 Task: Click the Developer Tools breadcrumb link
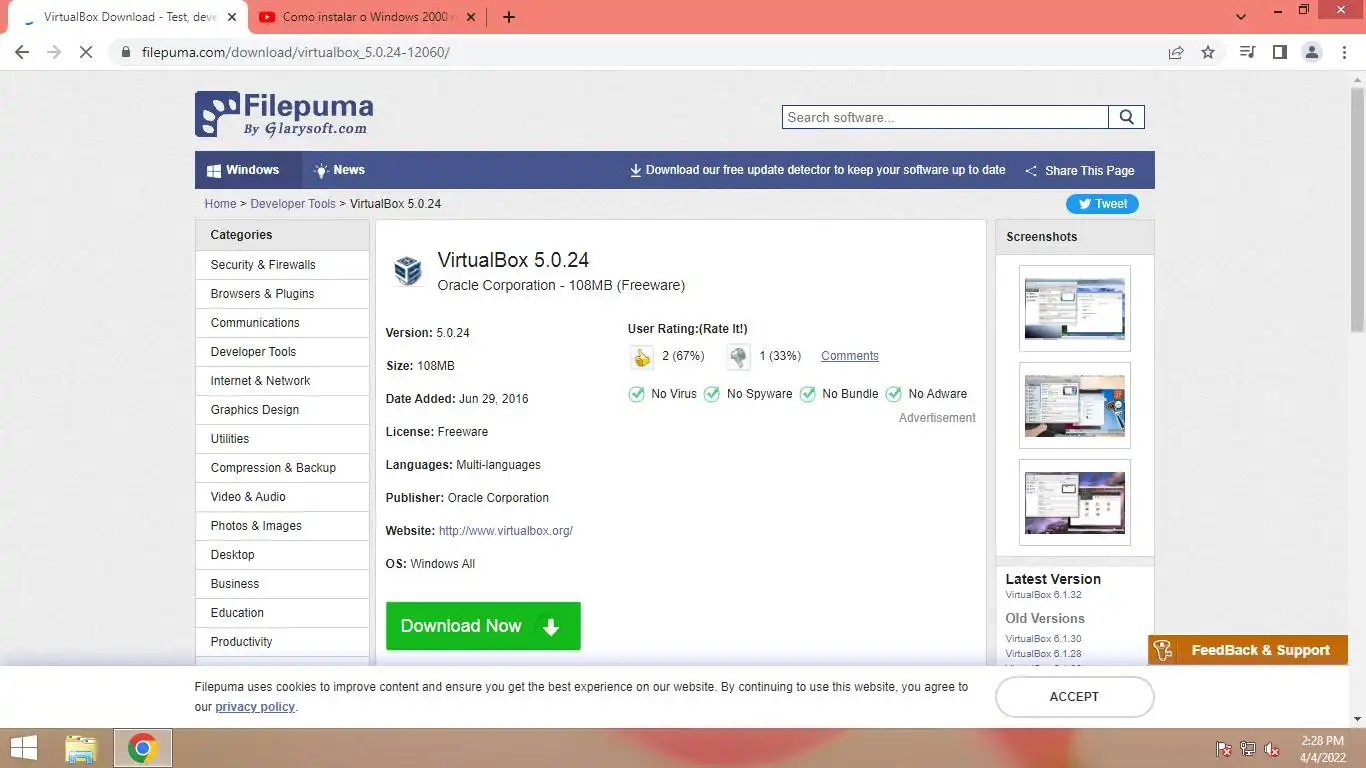click(293, 204)
